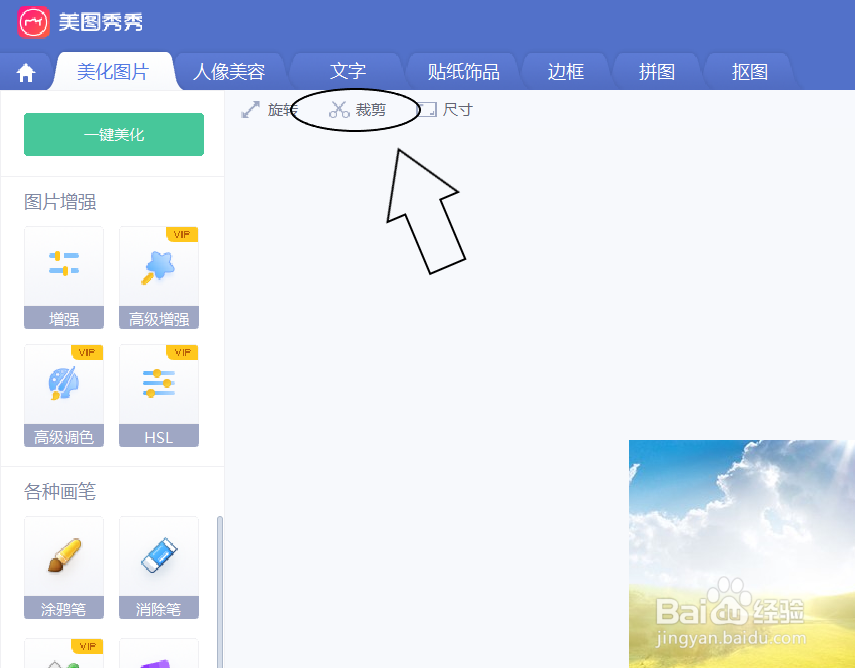Open the 人像美容 tab

click(229, 71)
